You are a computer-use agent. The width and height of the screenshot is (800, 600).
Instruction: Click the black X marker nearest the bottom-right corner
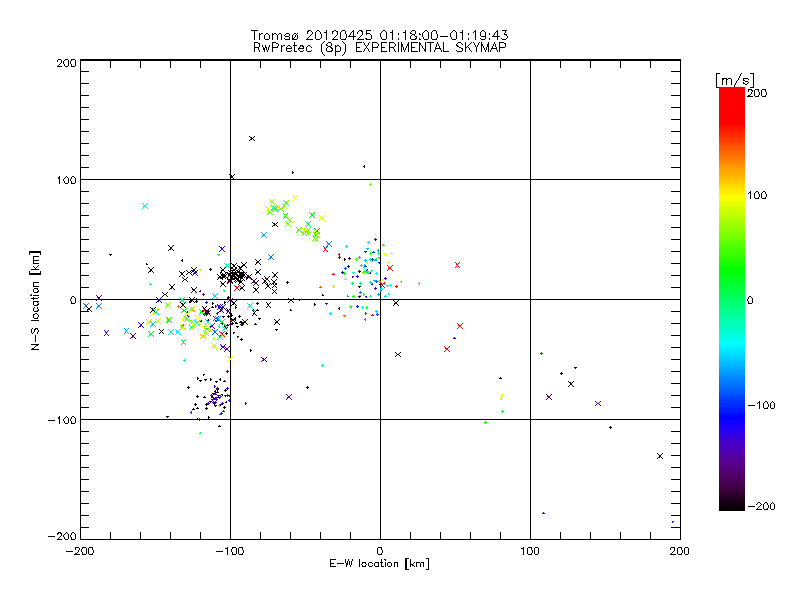tap(660, 456)
